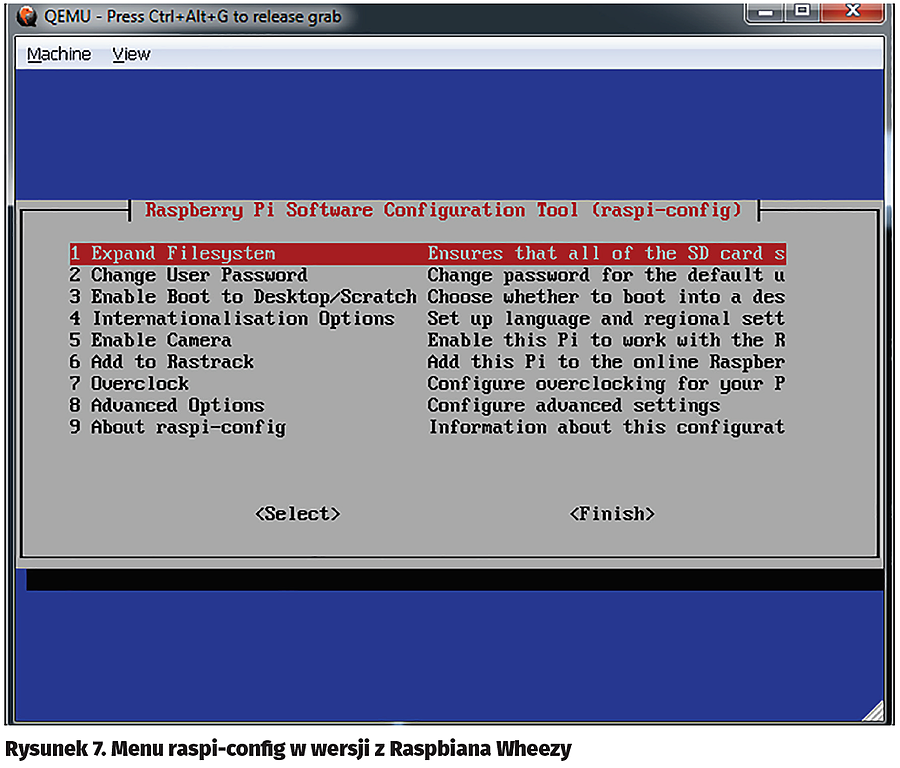Open the Machine menu
The image size is (900, 768).
coord(59,54)
